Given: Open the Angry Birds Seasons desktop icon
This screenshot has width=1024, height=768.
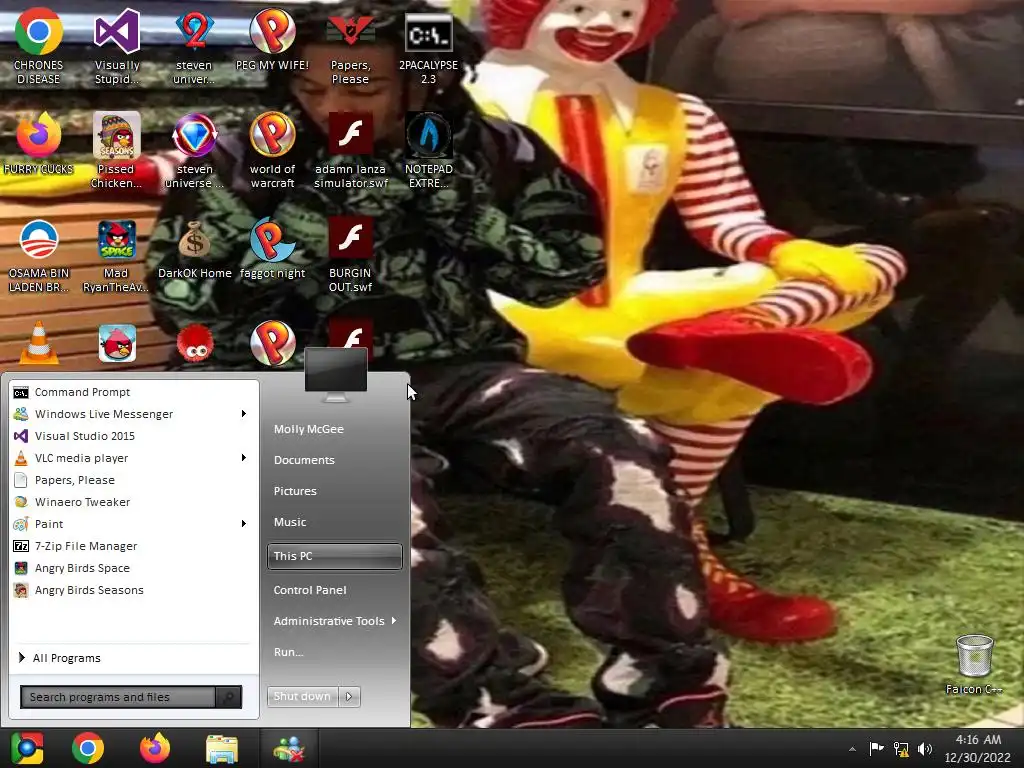Looking at the screenshot, I should pyautogui.click(x=116, y=150).
